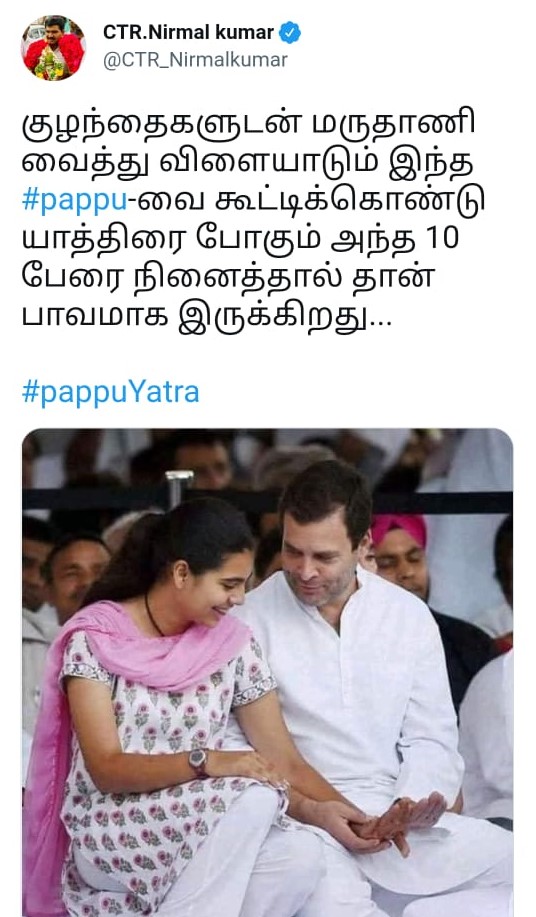Click the blue verified badge

290,33
